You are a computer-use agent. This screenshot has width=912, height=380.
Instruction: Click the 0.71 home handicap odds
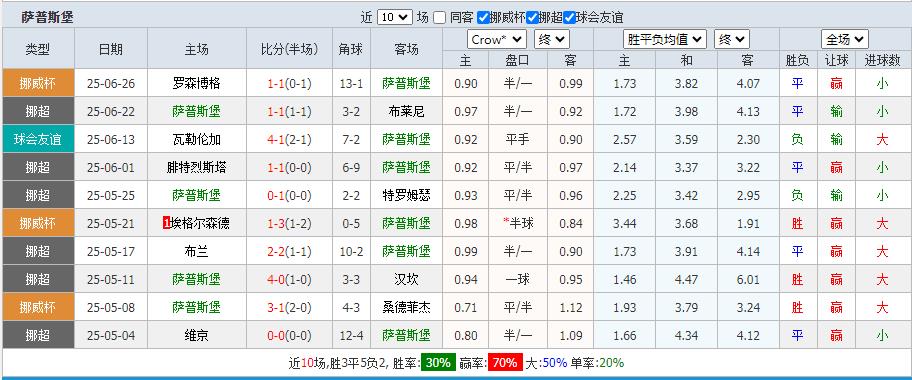pyautogui.click(x=465, y=307)
